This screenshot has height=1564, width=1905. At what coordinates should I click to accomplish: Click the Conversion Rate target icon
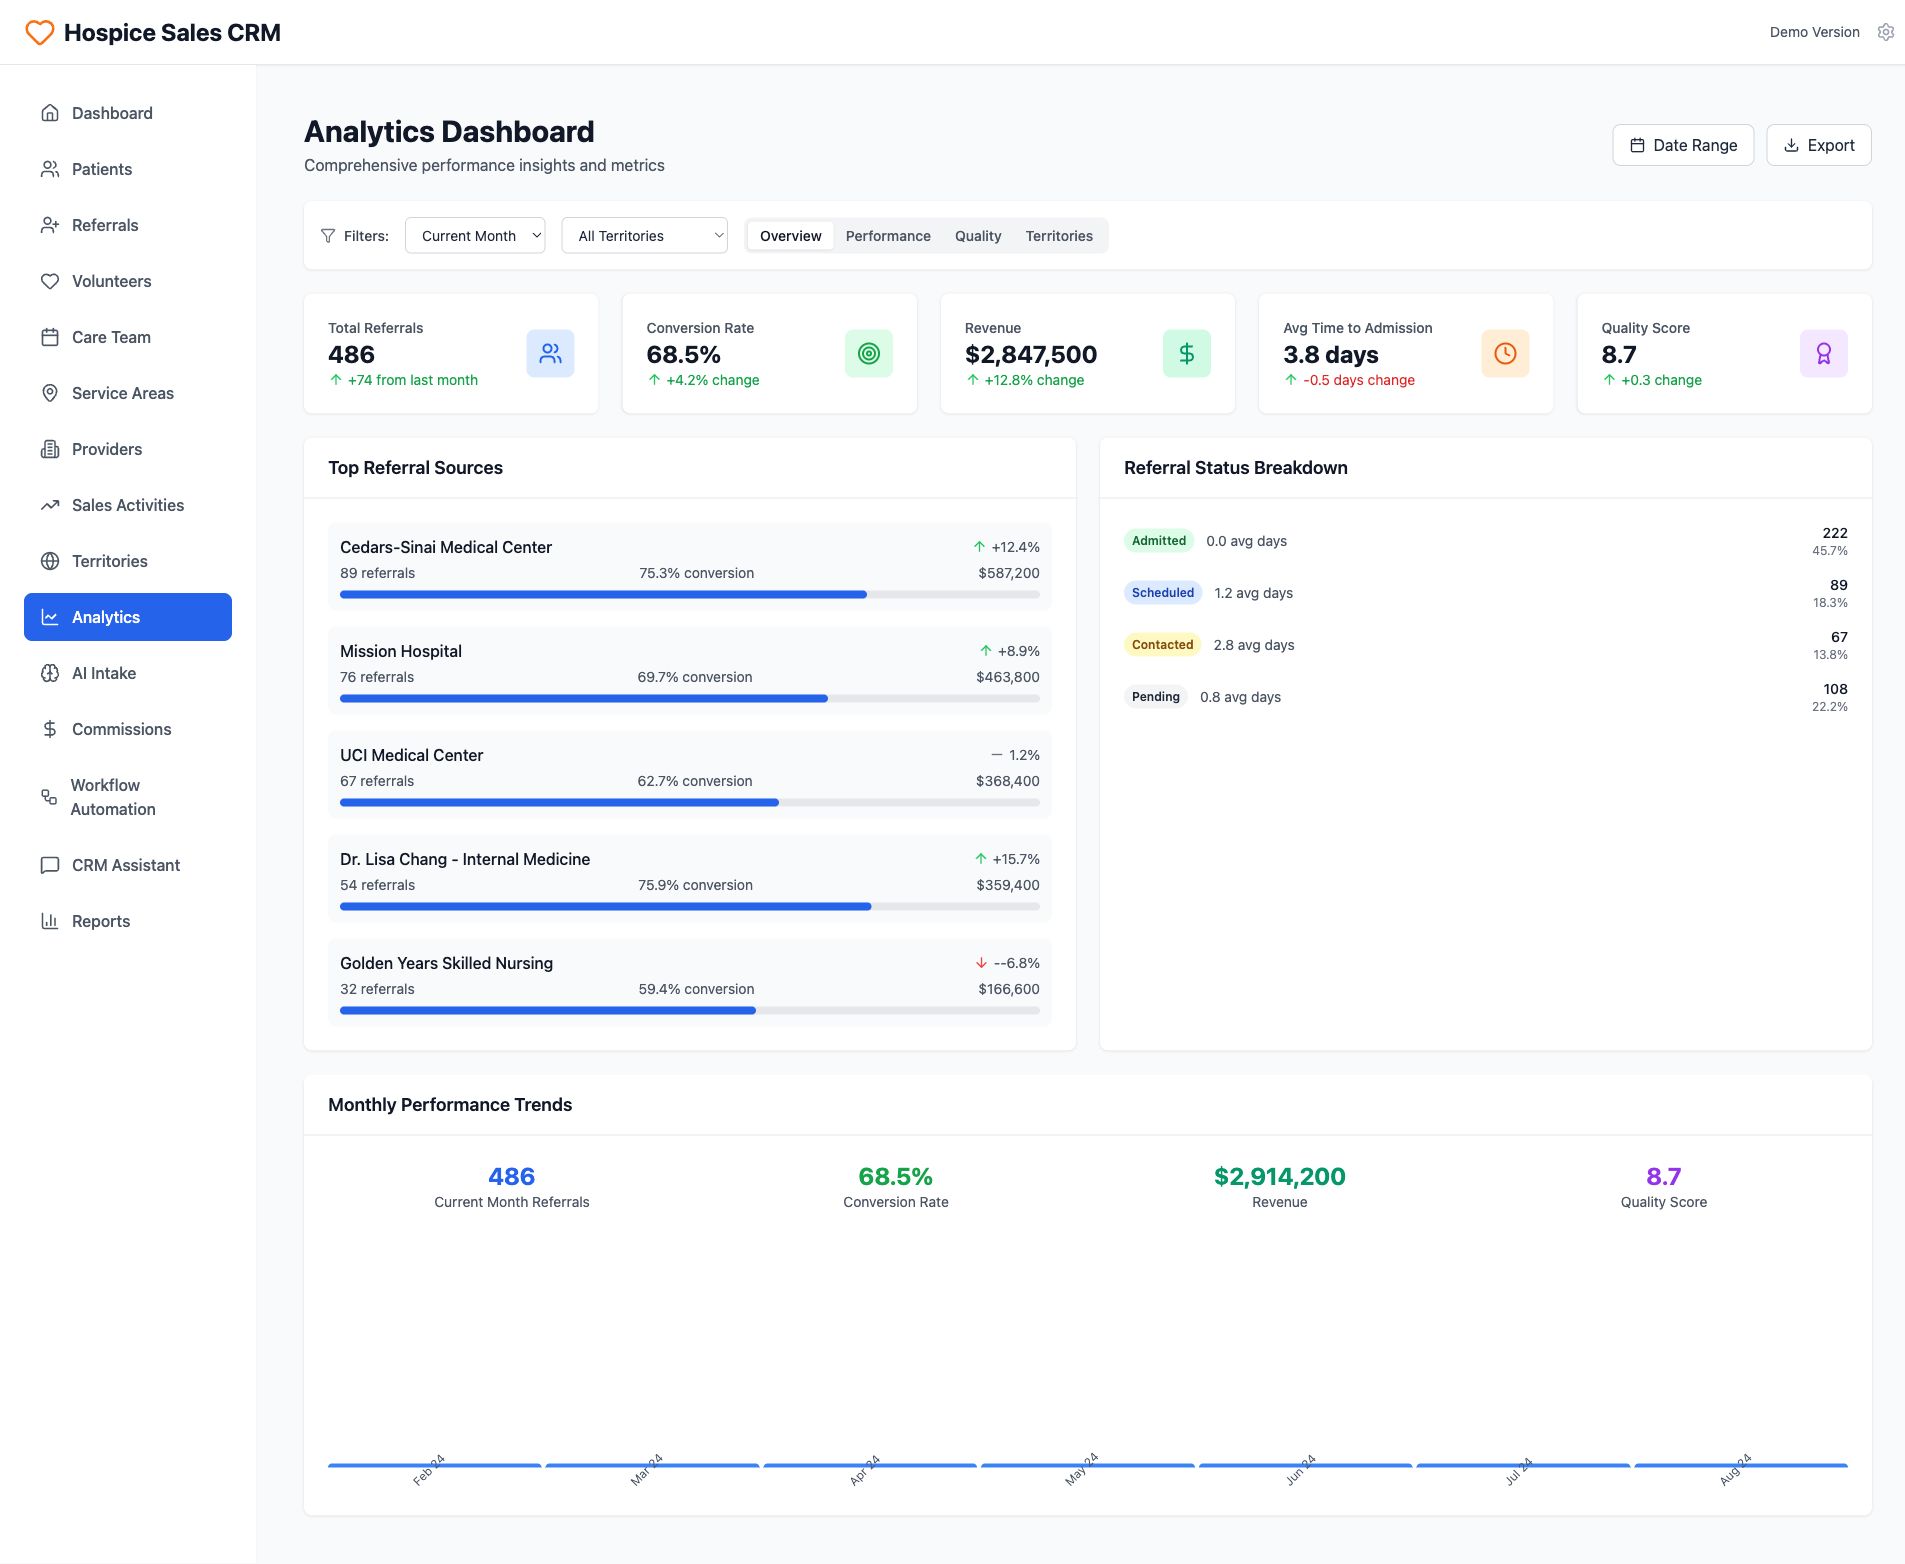(869, 353)
